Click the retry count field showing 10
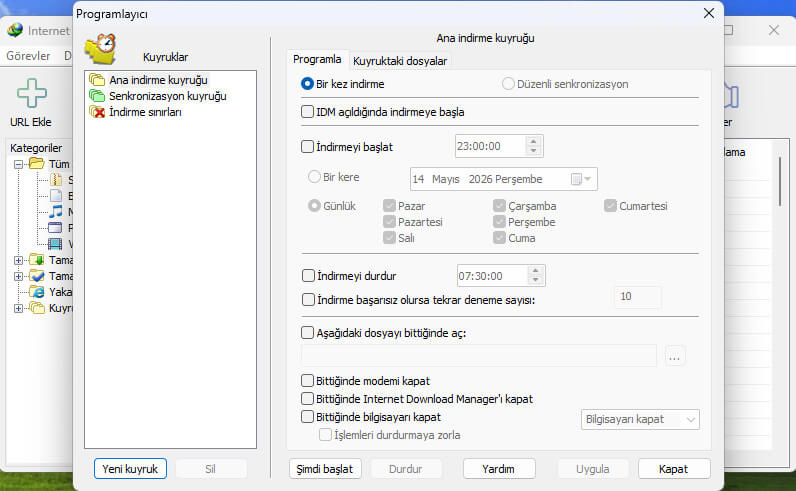The image size is (796, 491). [x=638, y=297]
